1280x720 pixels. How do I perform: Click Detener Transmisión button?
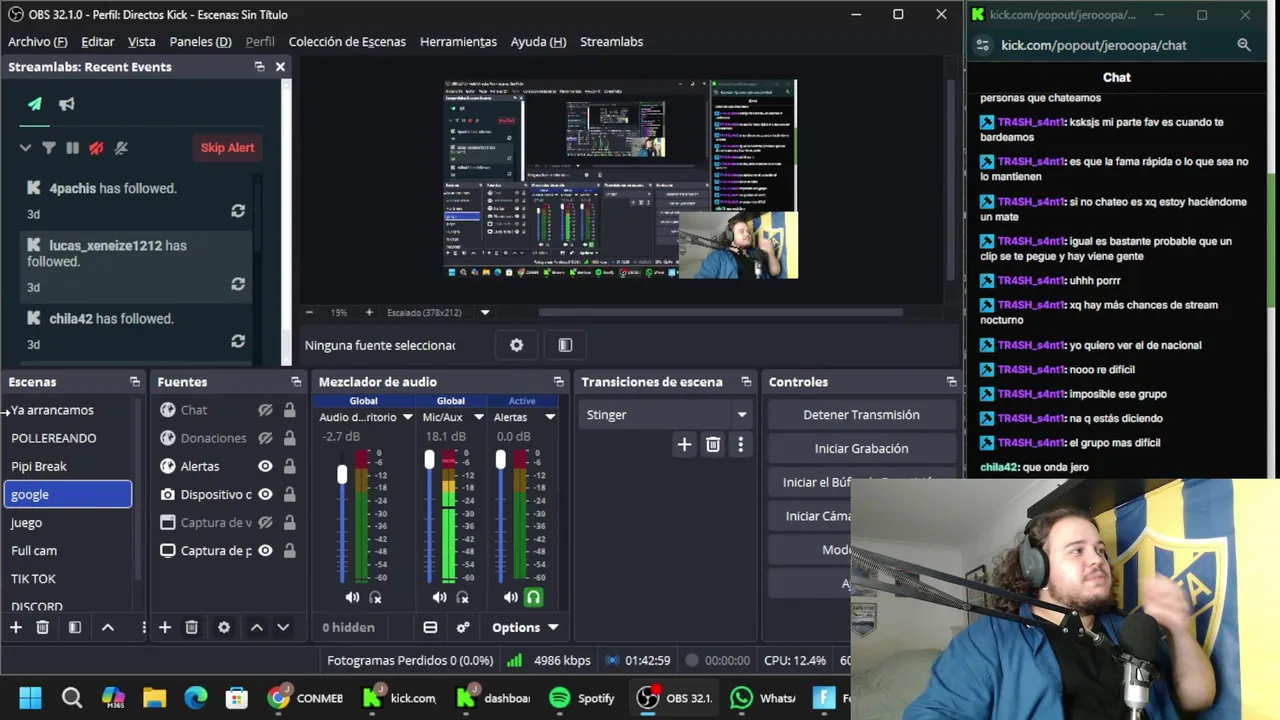coord(861,415)
